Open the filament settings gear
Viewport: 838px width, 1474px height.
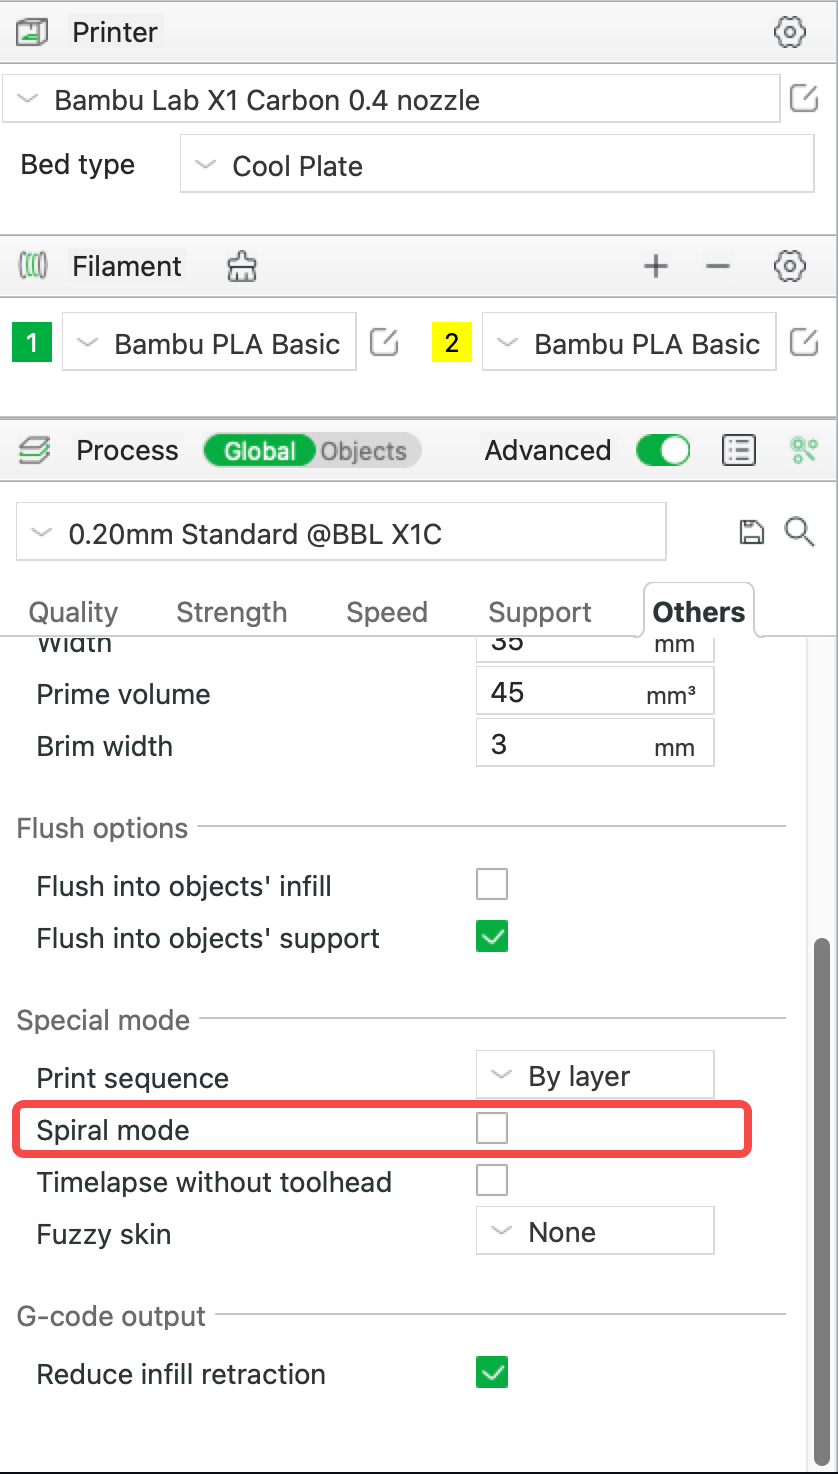789,266
